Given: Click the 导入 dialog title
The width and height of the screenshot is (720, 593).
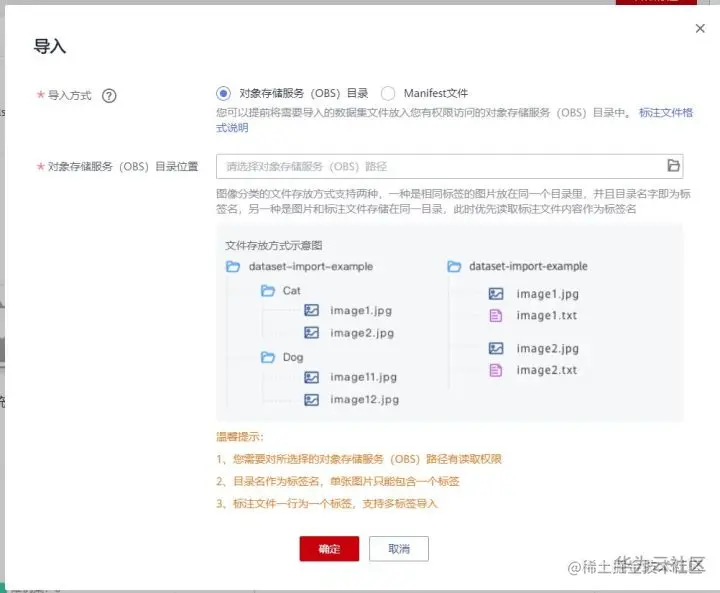Looking at the screenshot, I should 50,46.
